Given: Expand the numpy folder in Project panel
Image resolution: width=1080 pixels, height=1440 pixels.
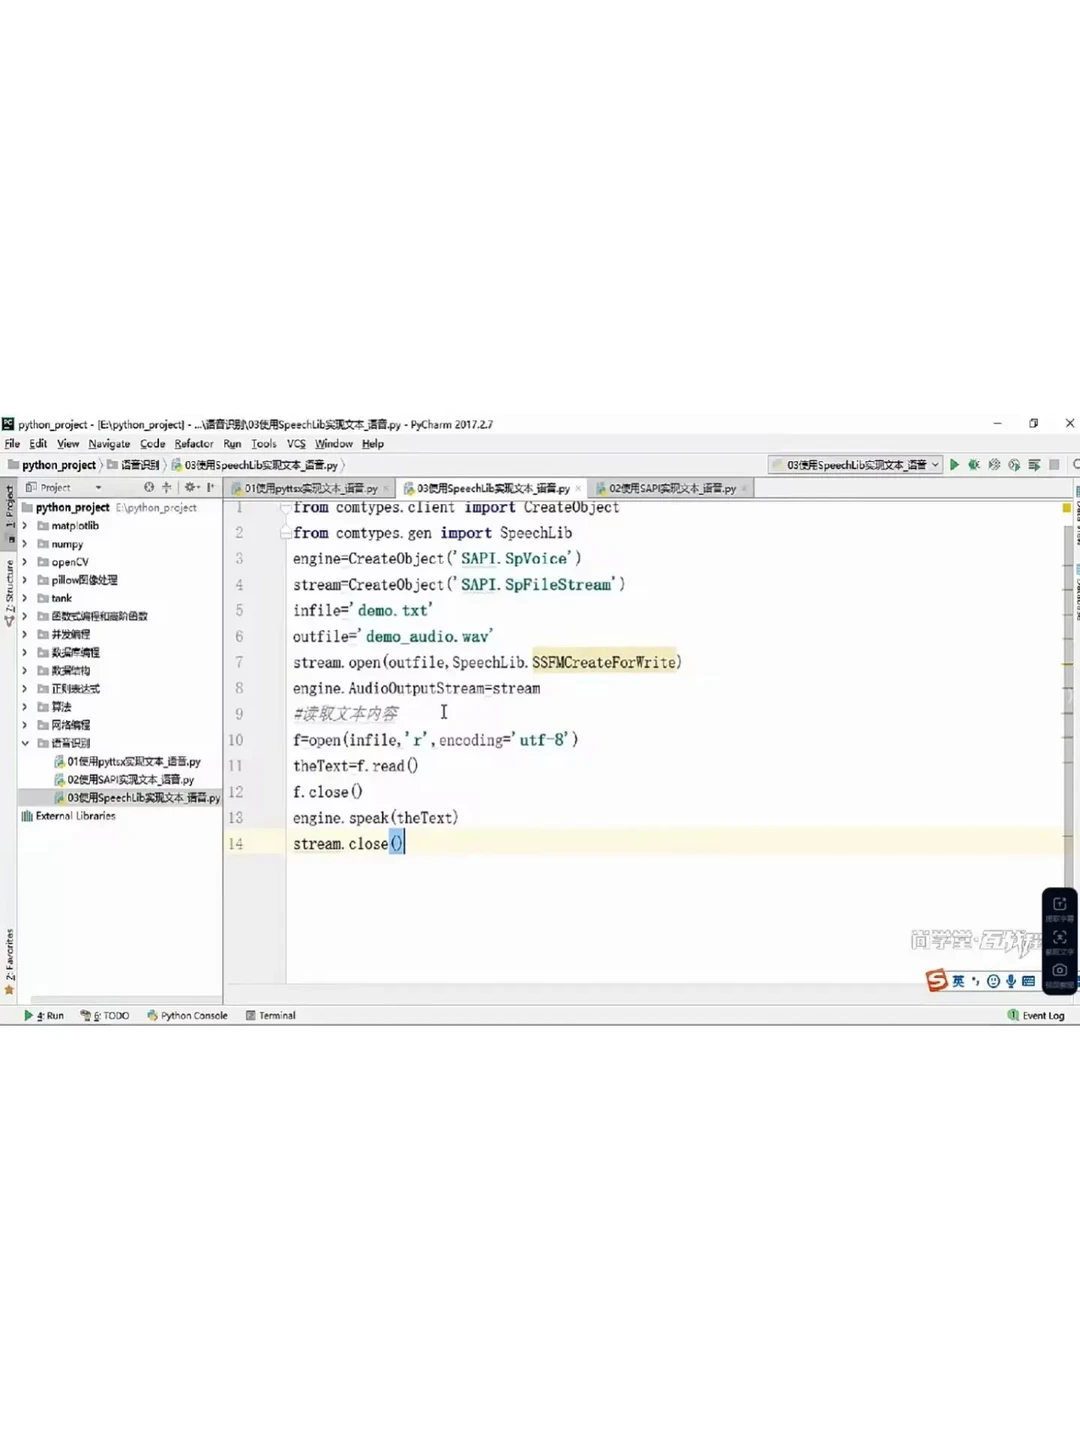Looking at the screenshot, I should tap(24, 543).
